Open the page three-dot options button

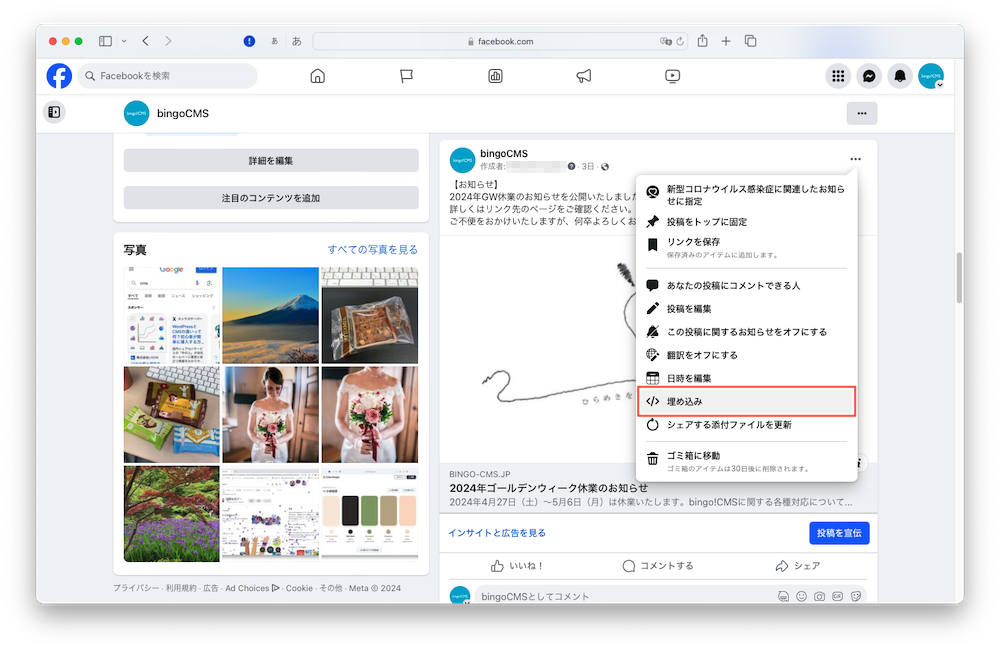point(862,113)
